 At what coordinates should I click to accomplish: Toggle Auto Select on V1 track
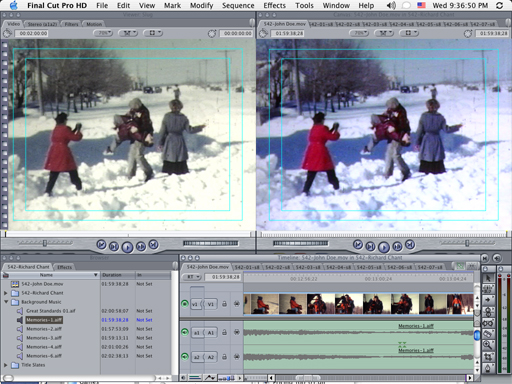coord(237,304)
